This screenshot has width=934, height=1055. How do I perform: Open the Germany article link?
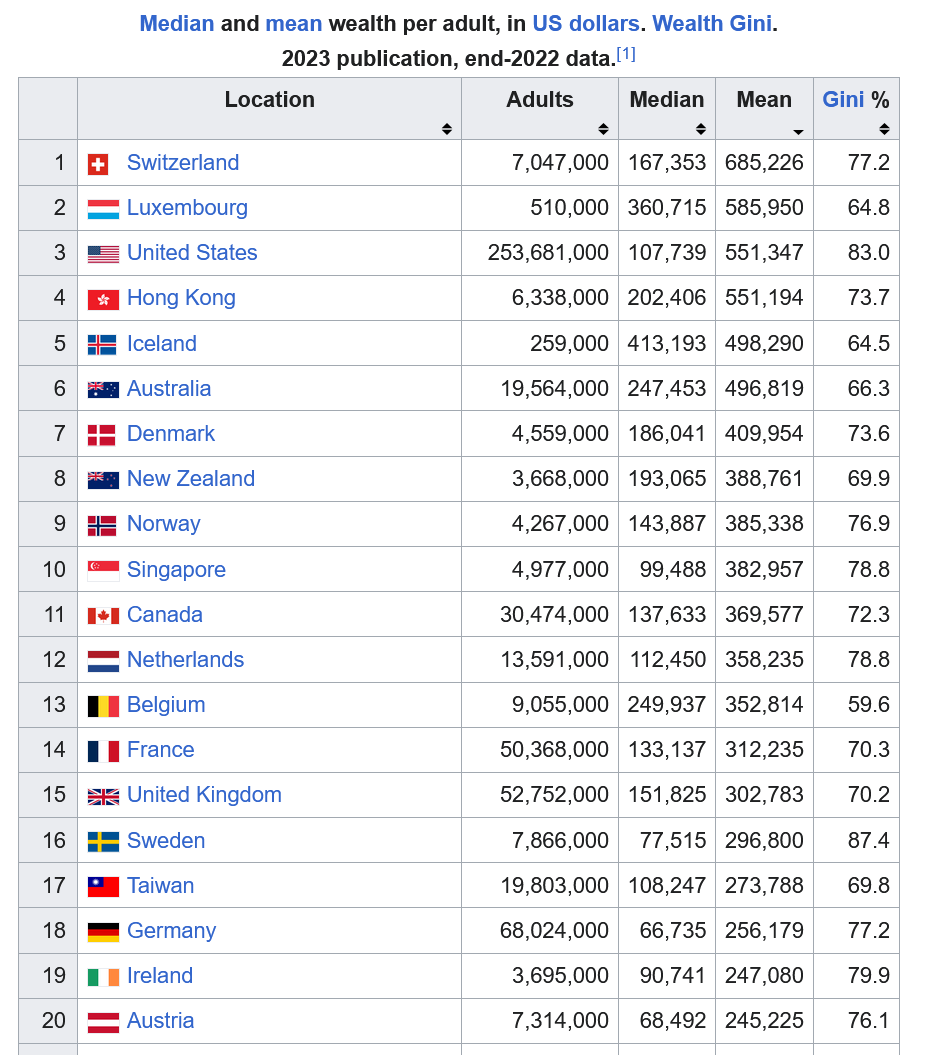tap(172, 931)
